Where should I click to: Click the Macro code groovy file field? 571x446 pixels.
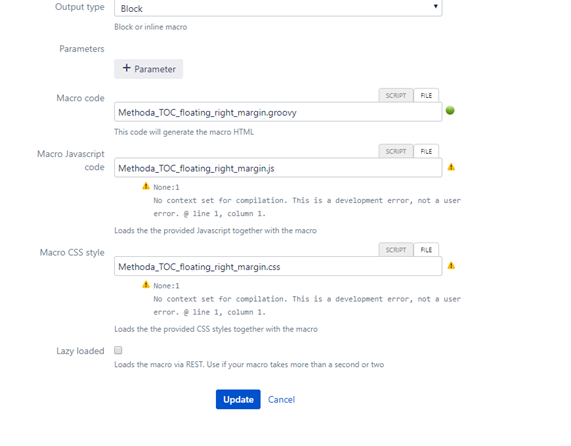(x=278, y=112)
